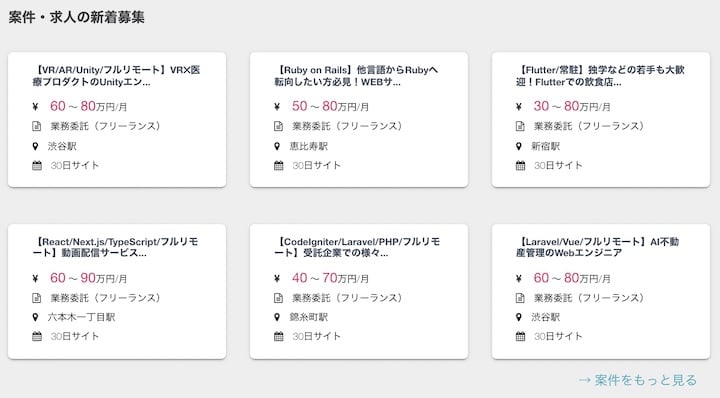
Task: Open the Laravel/Vue AI不動産管理 job title
Action: point(597,247)
